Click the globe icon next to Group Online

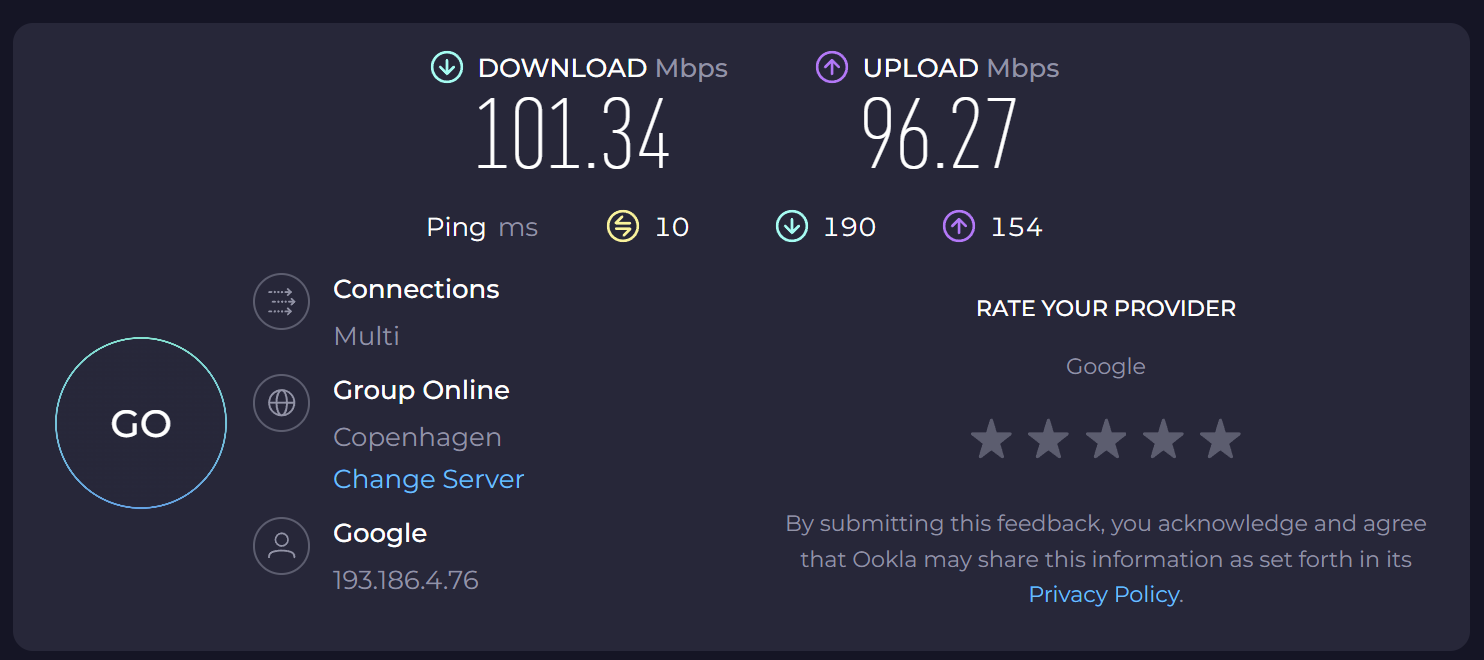(281, 403)
